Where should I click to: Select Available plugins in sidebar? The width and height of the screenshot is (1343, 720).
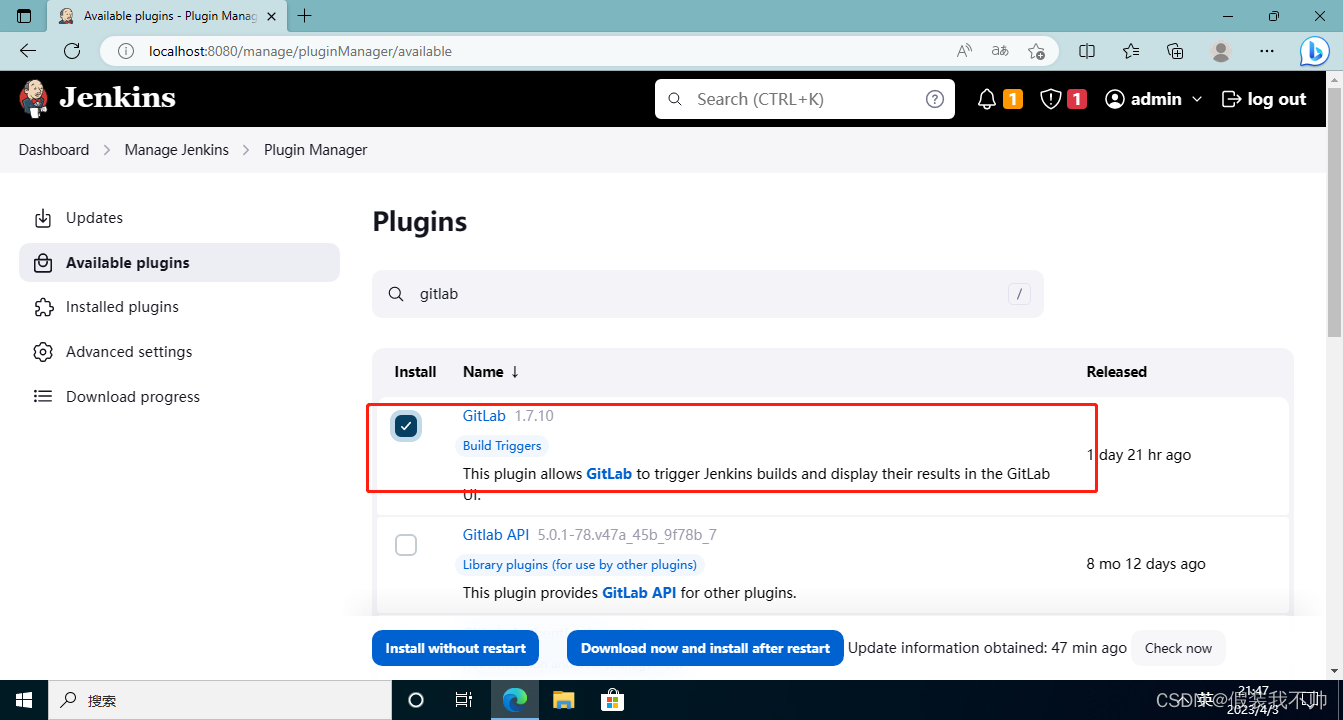[179, 263]
